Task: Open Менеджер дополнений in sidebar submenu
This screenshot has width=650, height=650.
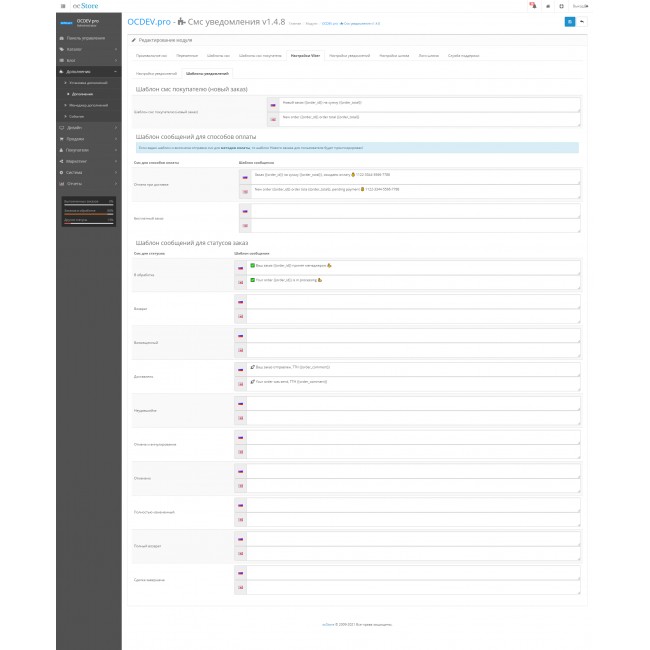Action: (90, 105)
